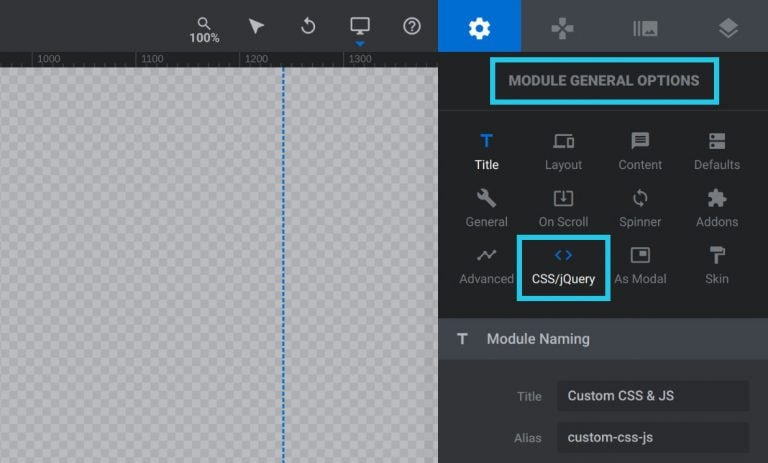Open the help question mark icon

pyautogui.click(x=412, y=26)
